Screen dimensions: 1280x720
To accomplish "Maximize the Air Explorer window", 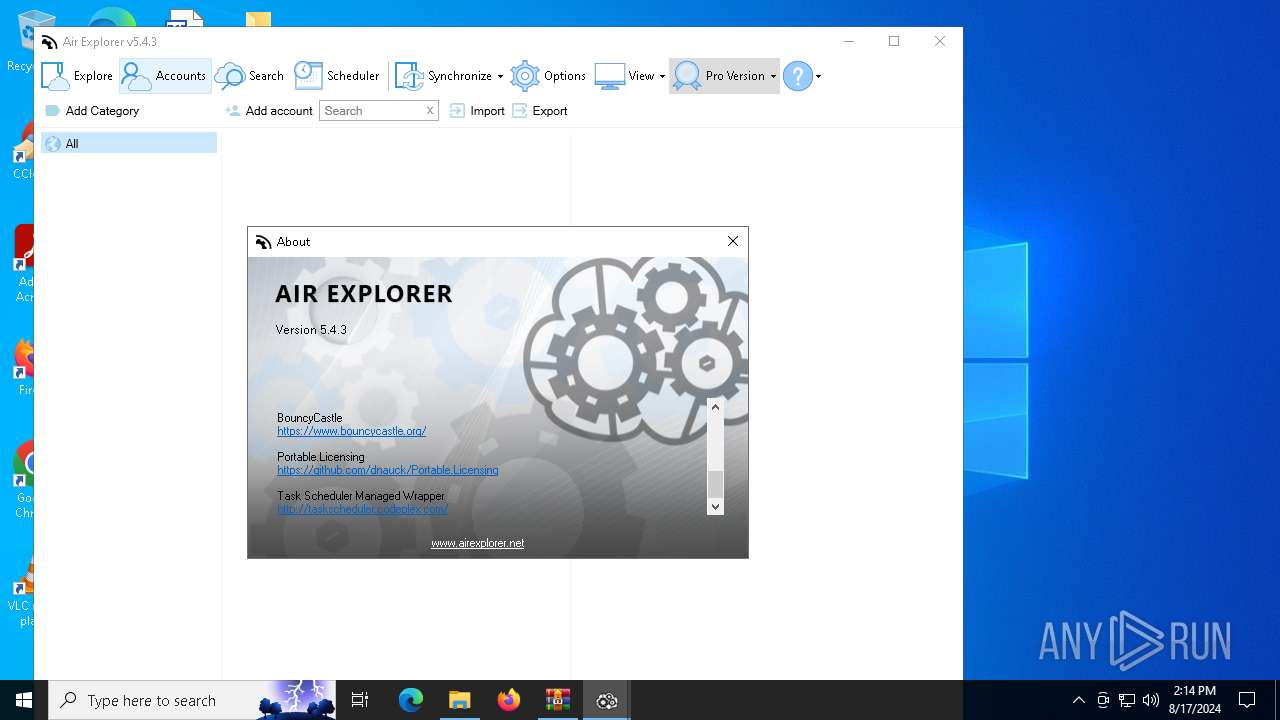I will pos(894,41).
